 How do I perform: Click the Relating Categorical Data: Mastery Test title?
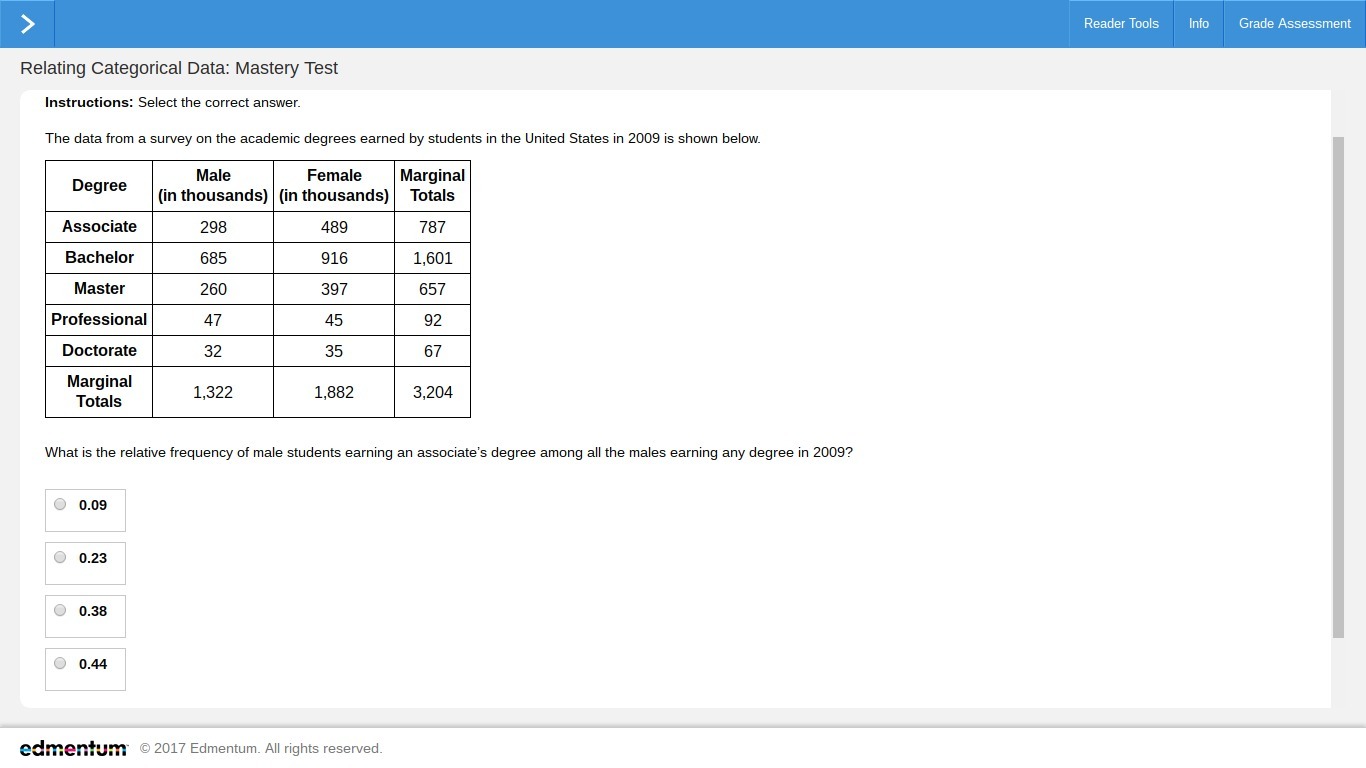(x=179, y=68)
